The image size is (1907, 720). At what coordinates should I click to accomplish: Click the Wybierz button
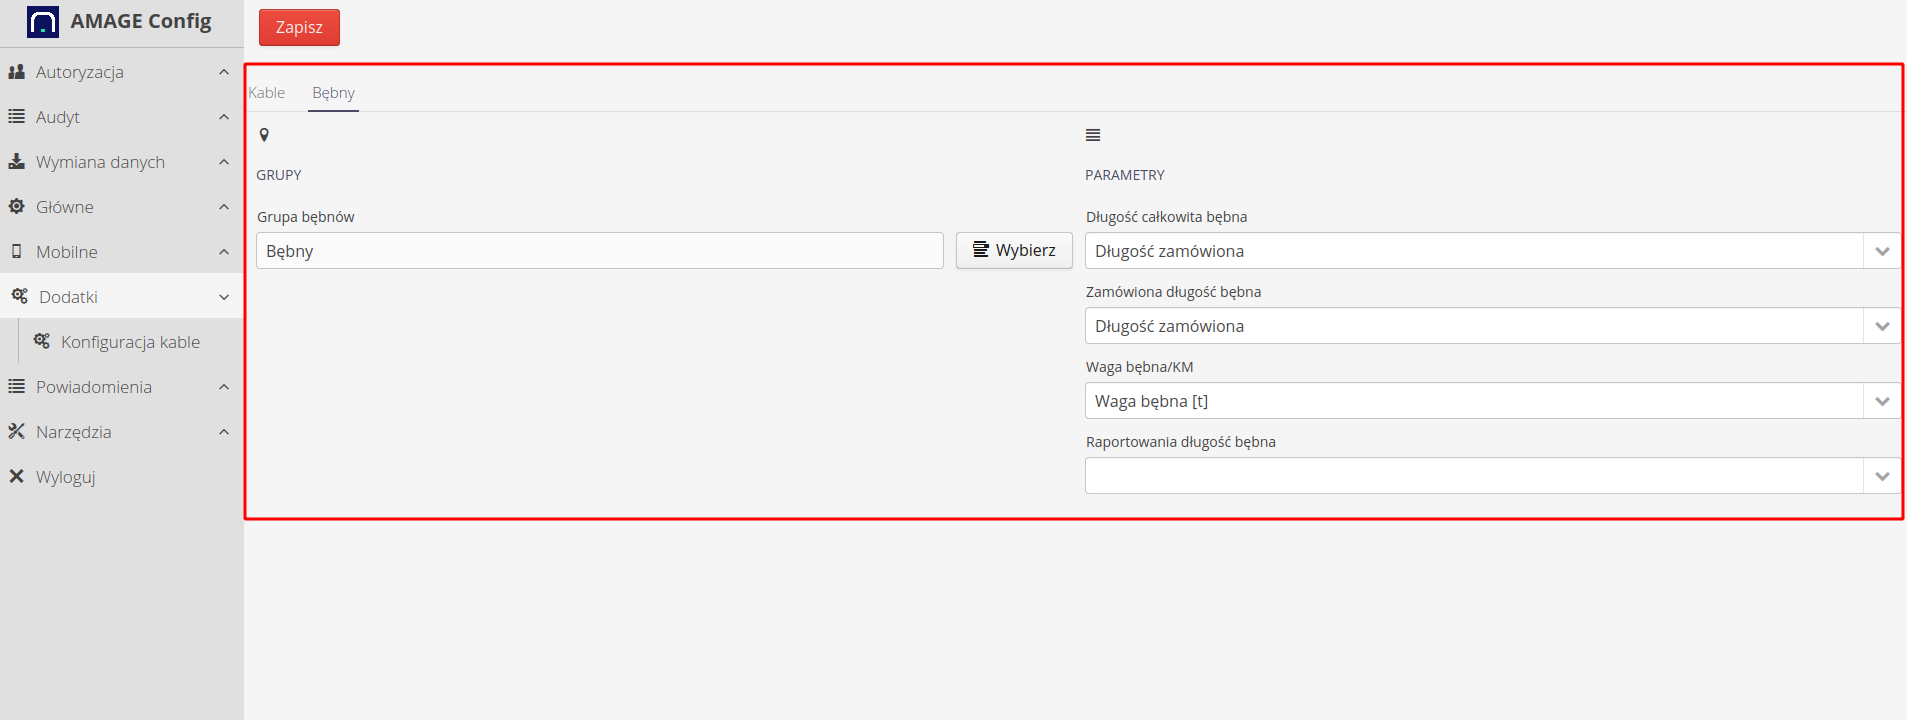tap(1014, 250)
